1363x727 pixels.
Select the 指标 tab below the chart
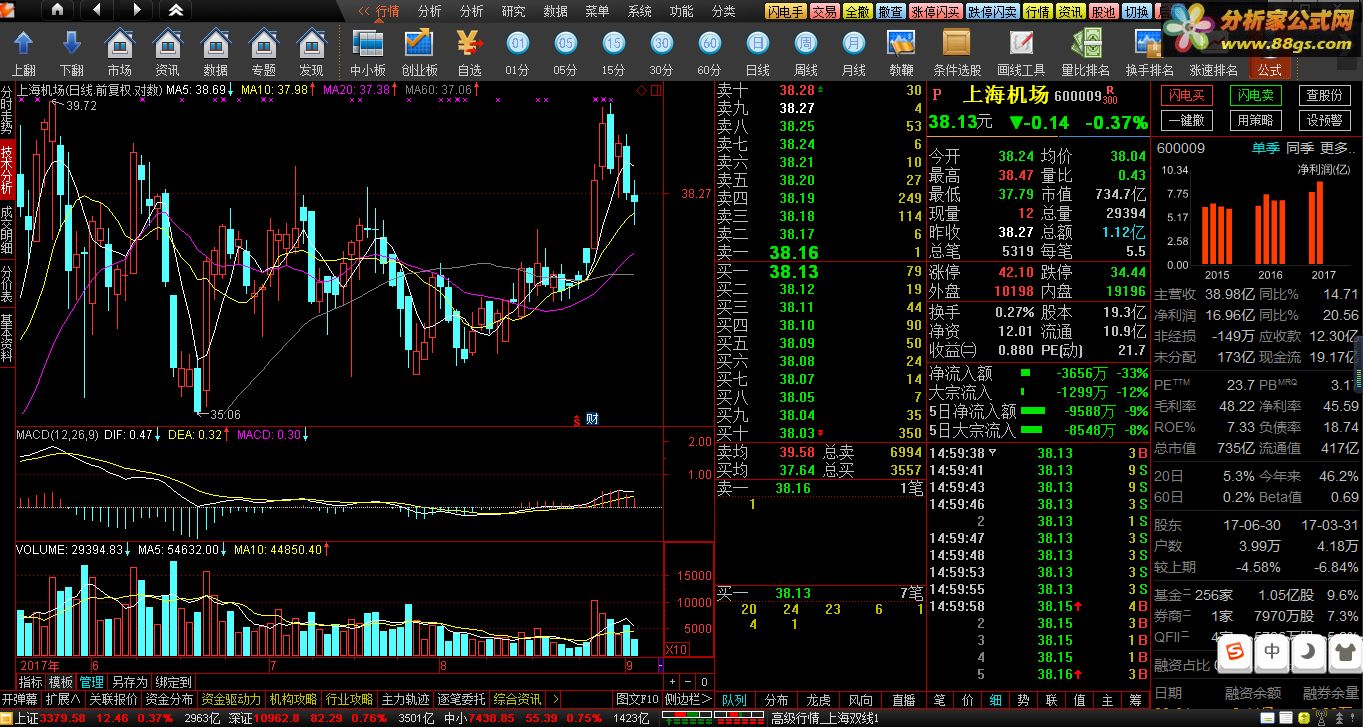pyautogui.click(x=31, y=682)
